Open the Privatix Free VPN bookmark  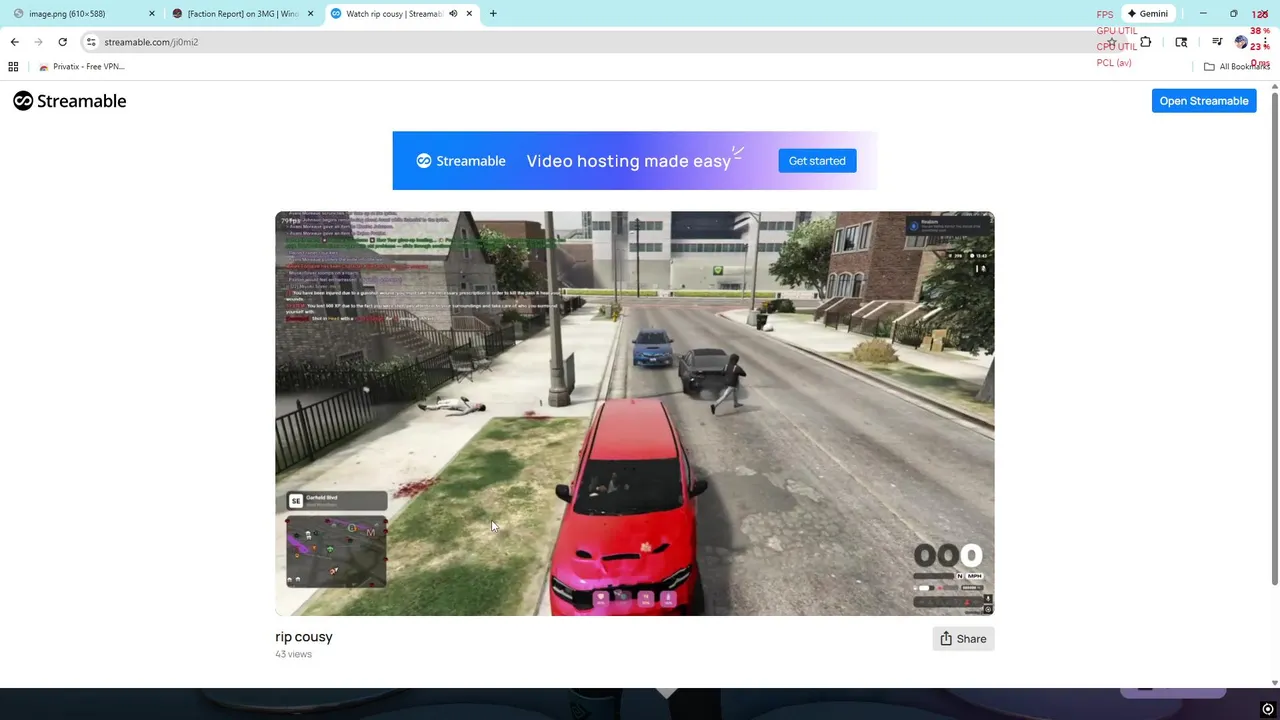(82, 67)
